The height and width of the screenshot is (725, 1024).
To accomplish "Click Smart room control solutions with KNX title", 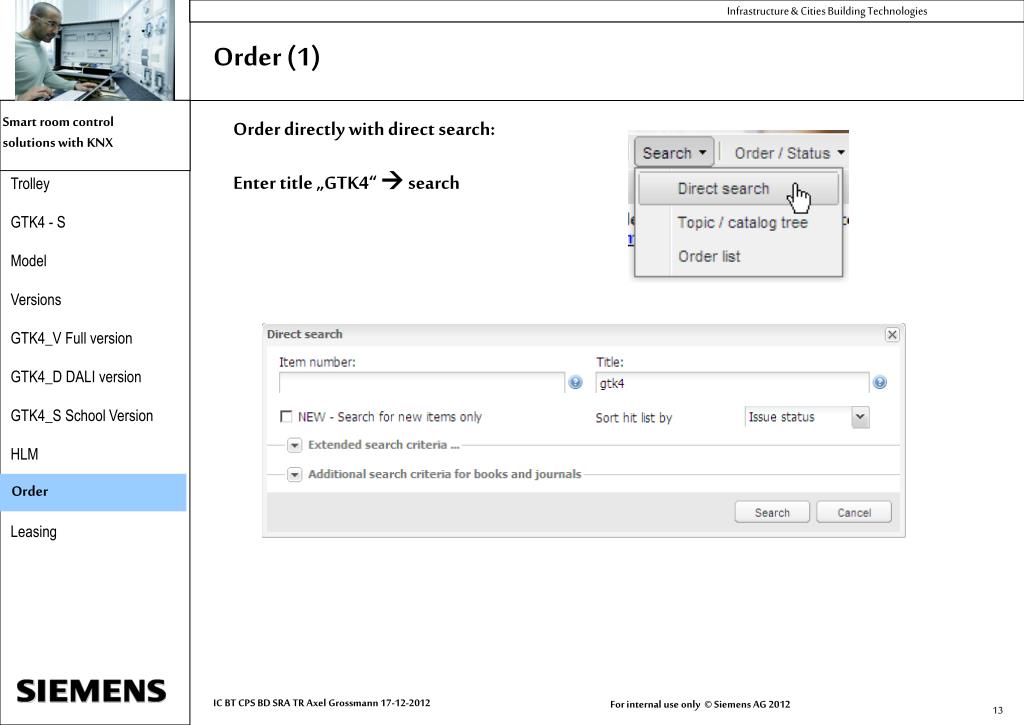I will (58, 132).
